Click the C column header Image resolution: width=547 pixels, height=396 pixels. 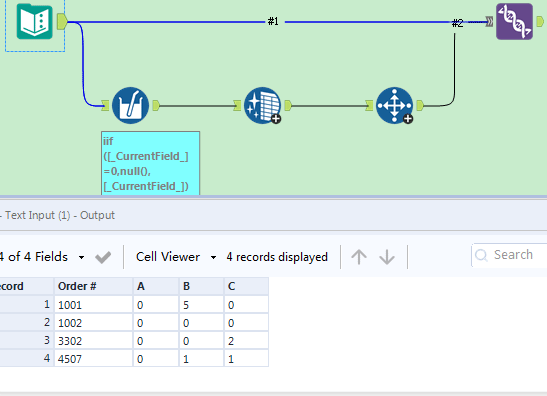pos(246,286)
